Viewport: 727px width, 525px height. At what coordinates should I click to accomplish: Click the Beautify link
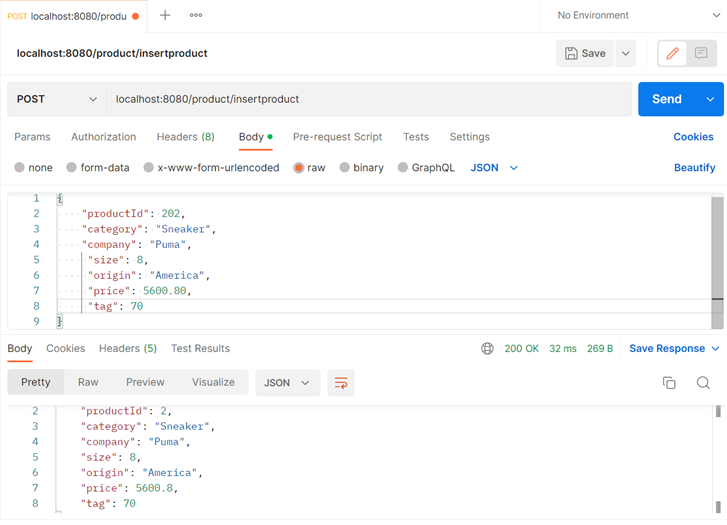695,167
